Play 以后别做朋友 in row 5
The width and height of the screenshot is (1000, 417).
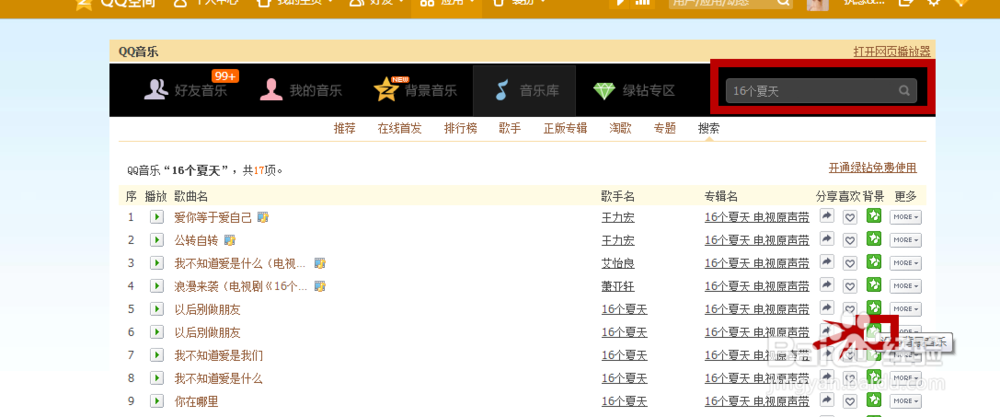click(156, 309)
